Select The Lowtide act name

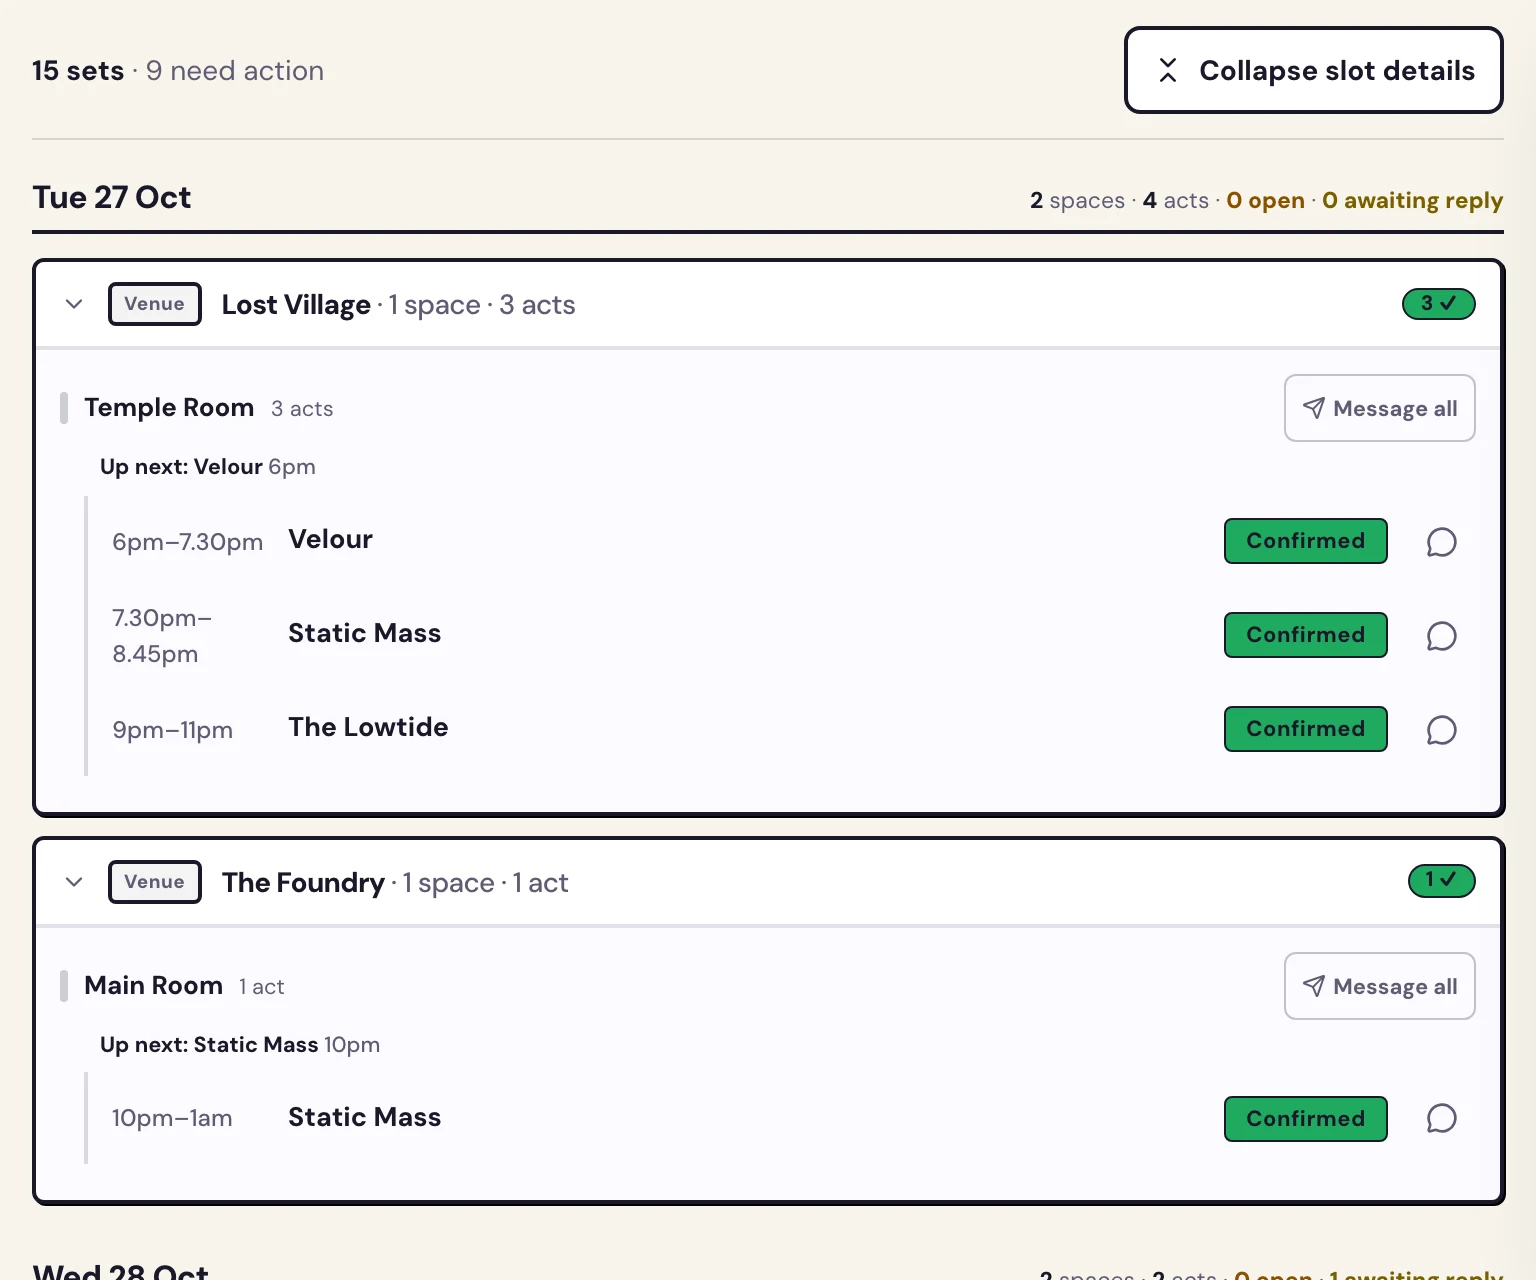(368, 727)
